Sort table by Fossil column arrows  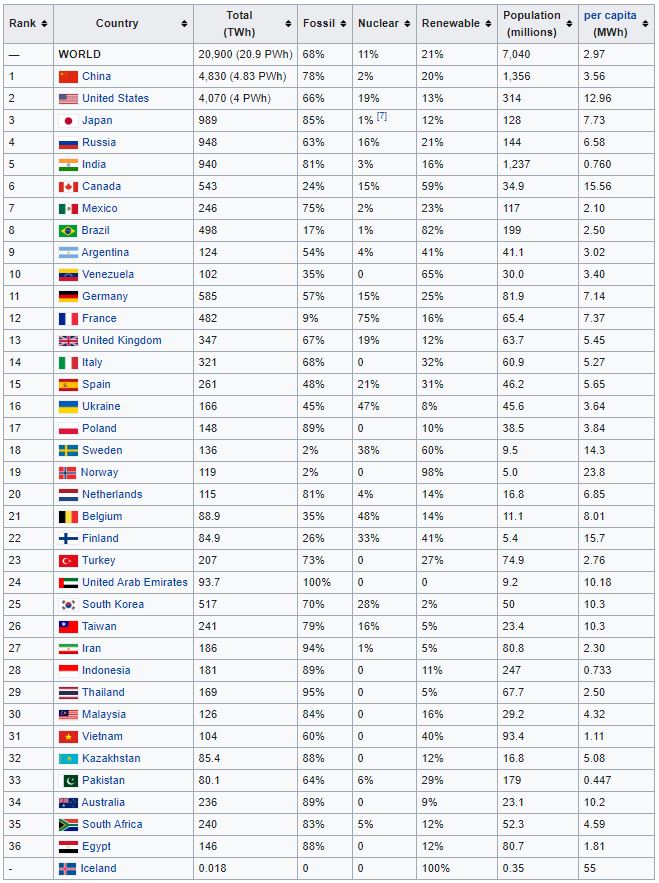point(342,24)
